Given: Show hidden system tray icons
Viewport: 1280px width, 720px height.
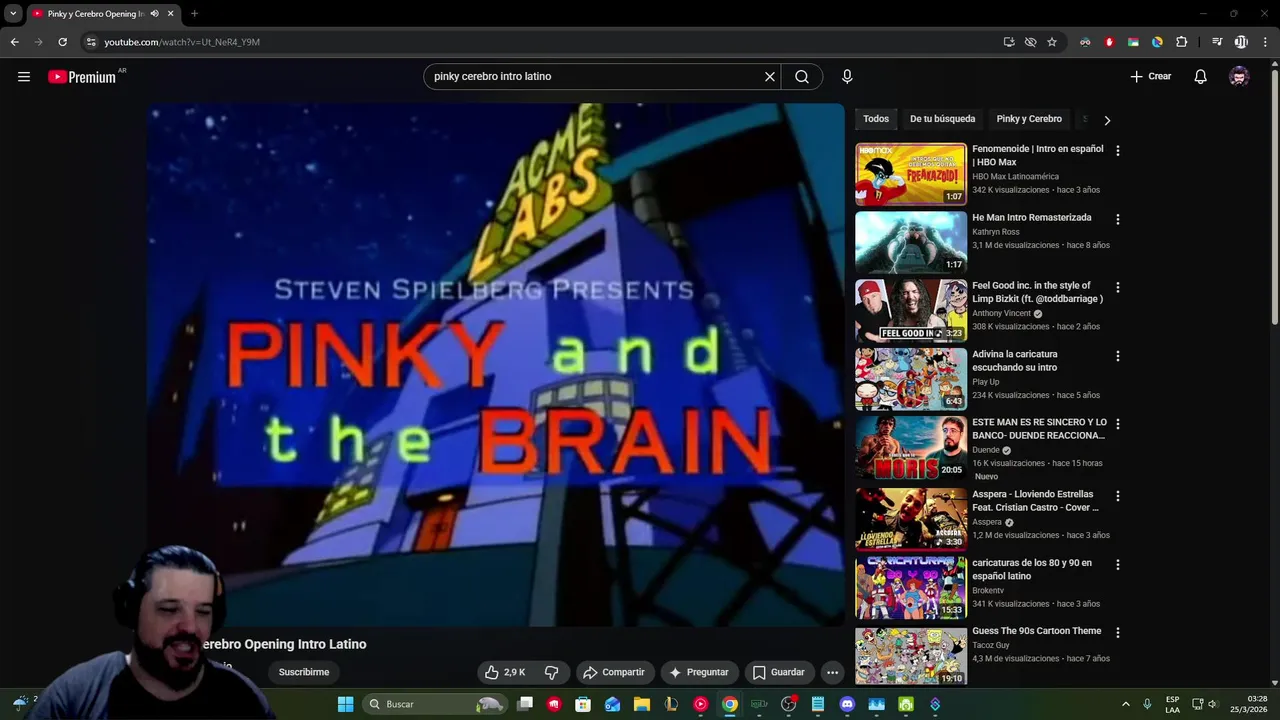Looking at the screenshot, I should pos(1125,704).
